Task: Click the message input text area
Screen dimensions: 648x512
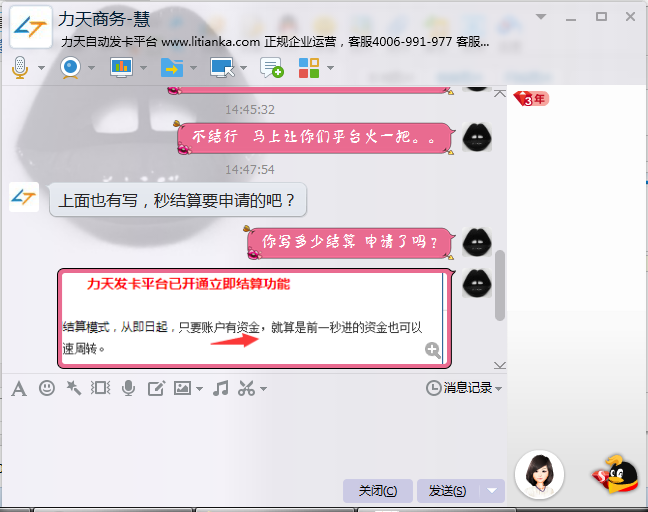Action: (x=254, y=438)
